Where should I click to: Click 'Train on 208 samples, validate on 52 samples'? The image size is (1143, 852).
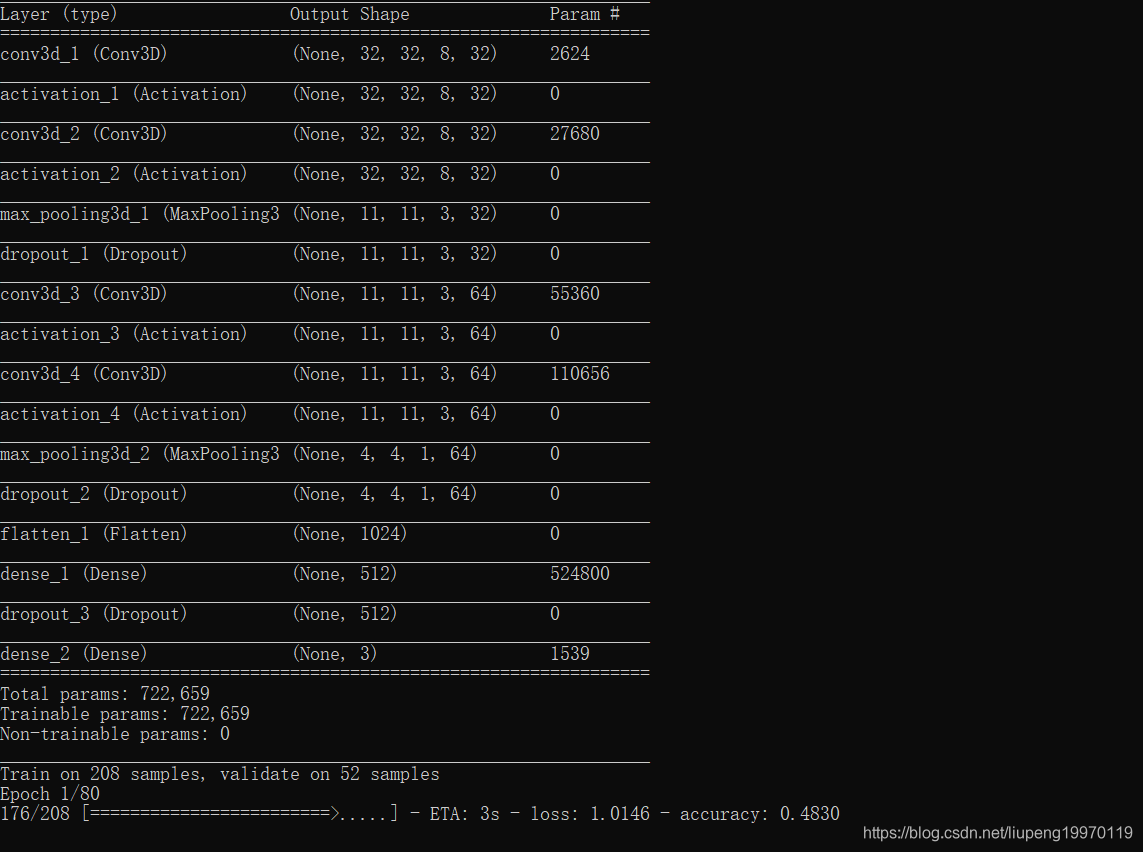click(220, 775)
